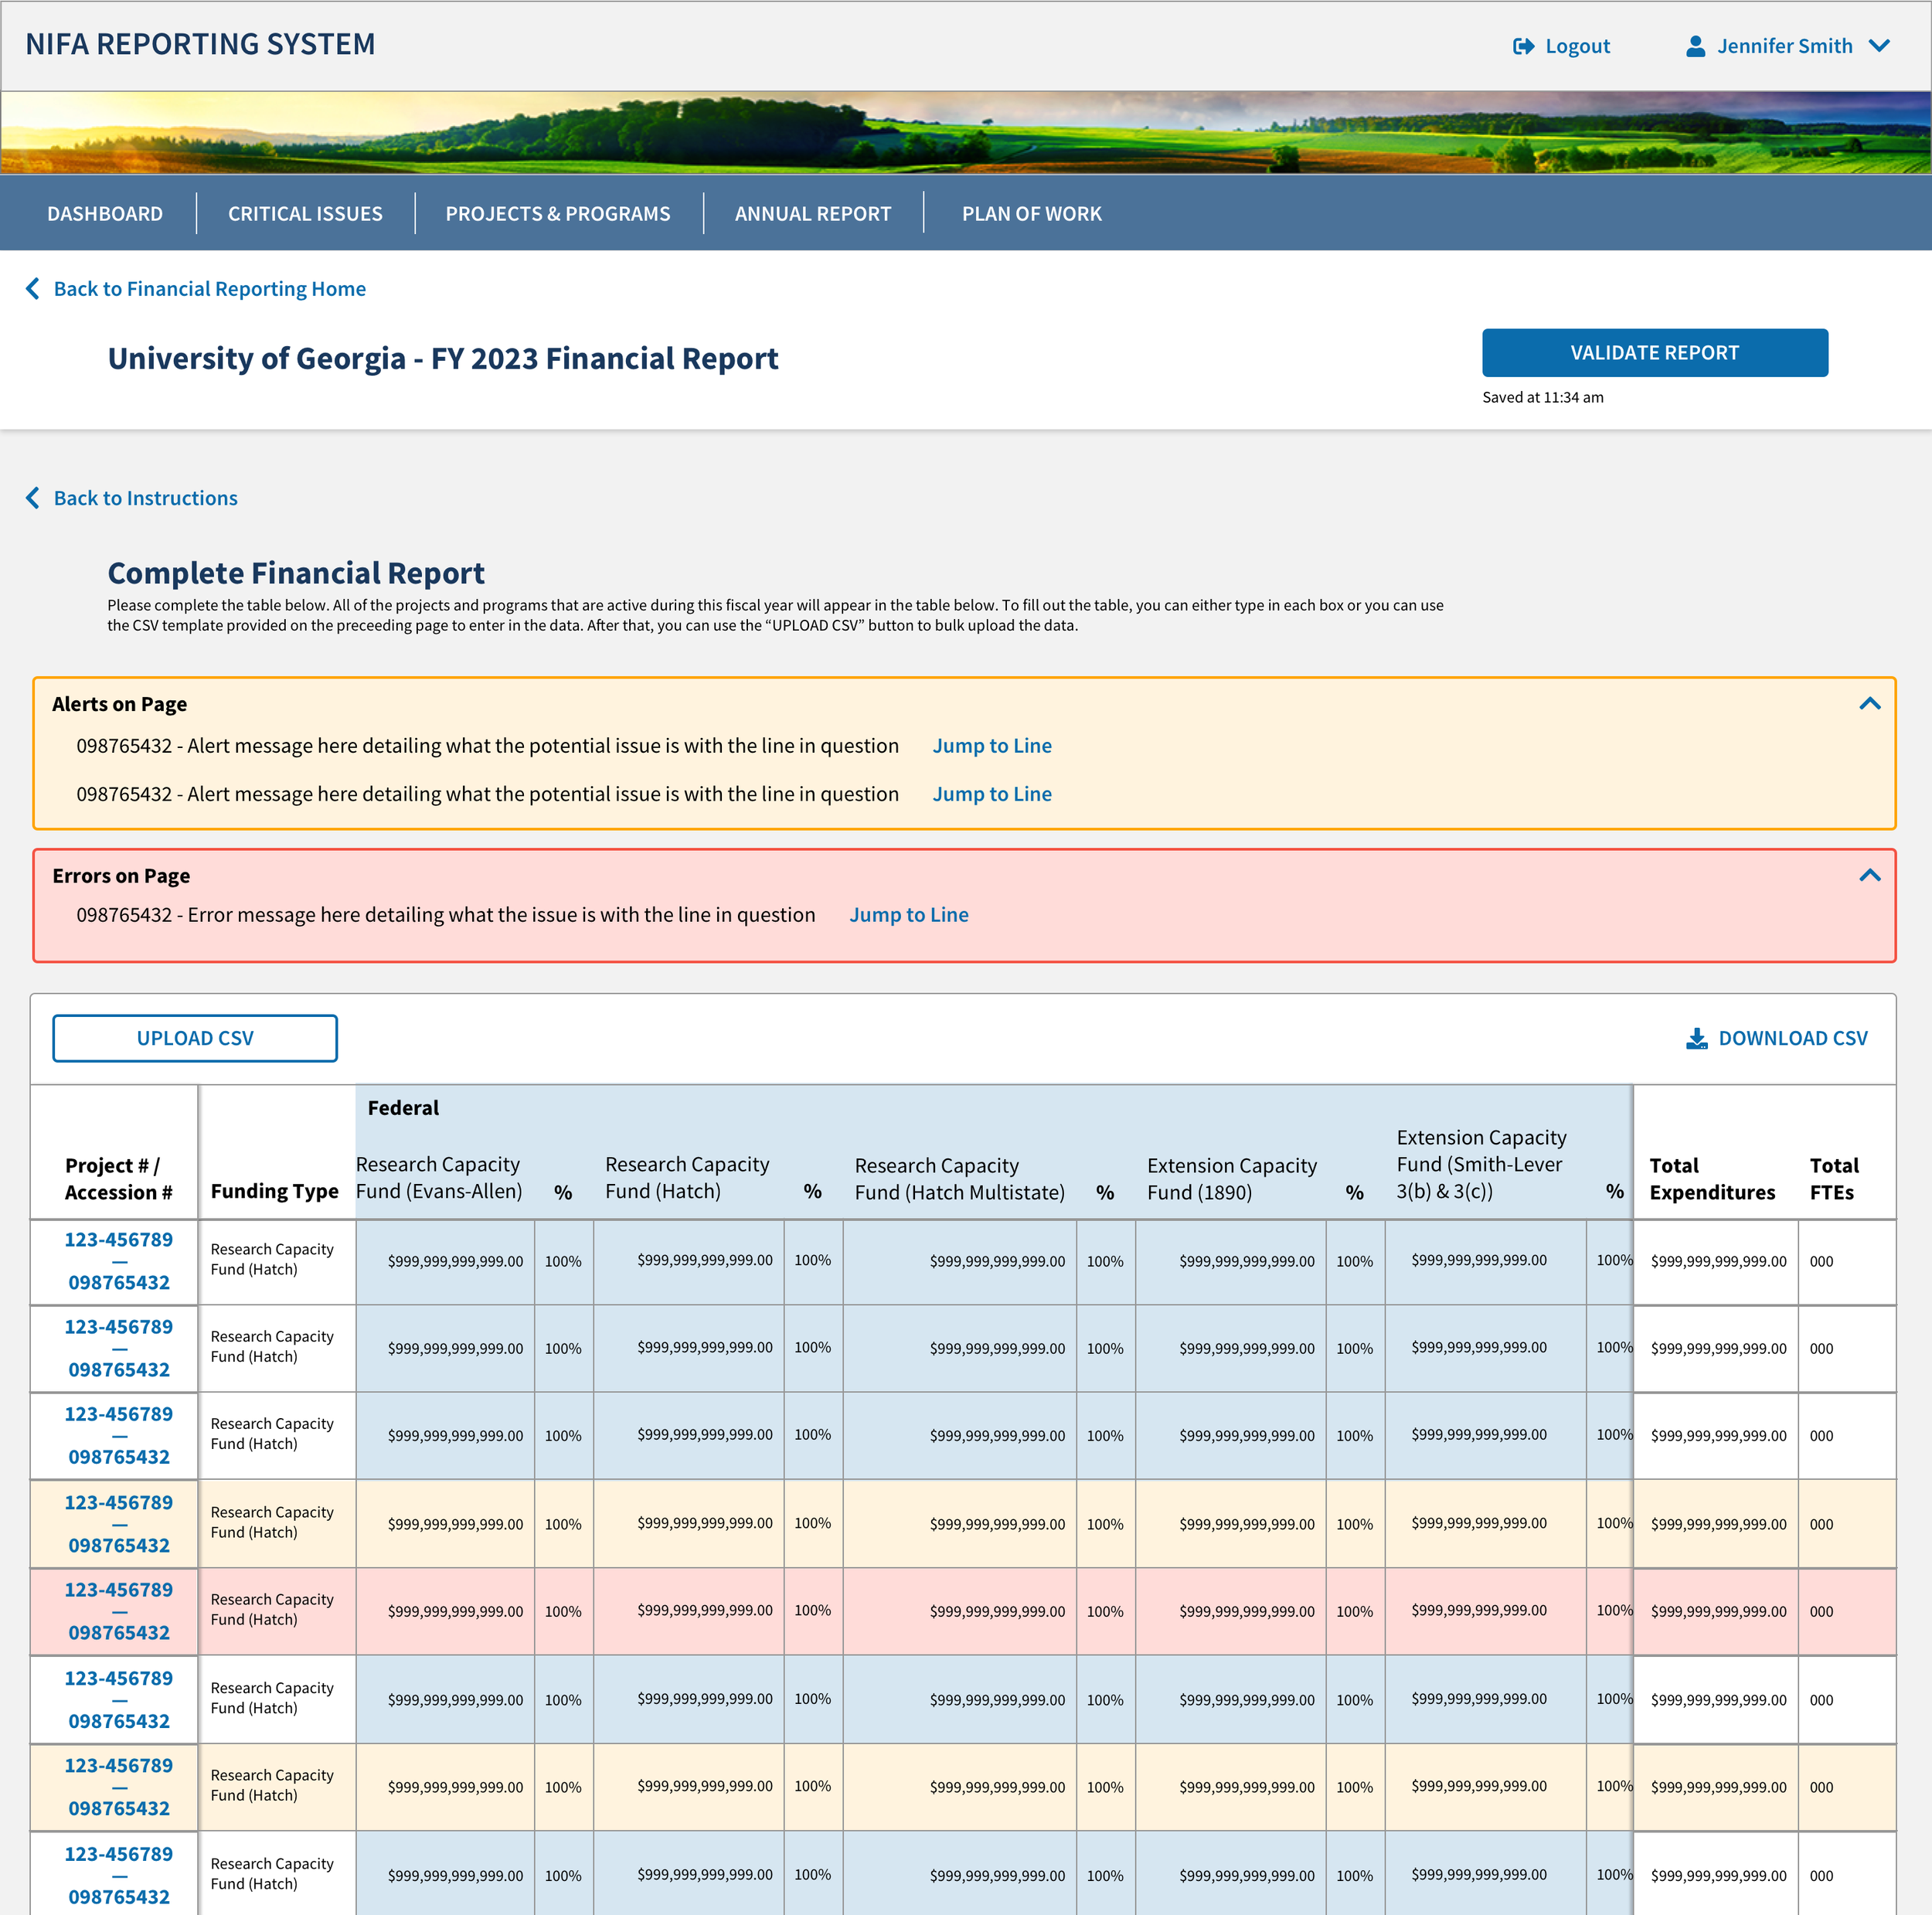Collapse the Errors on Page panel

click(1869, 876)
